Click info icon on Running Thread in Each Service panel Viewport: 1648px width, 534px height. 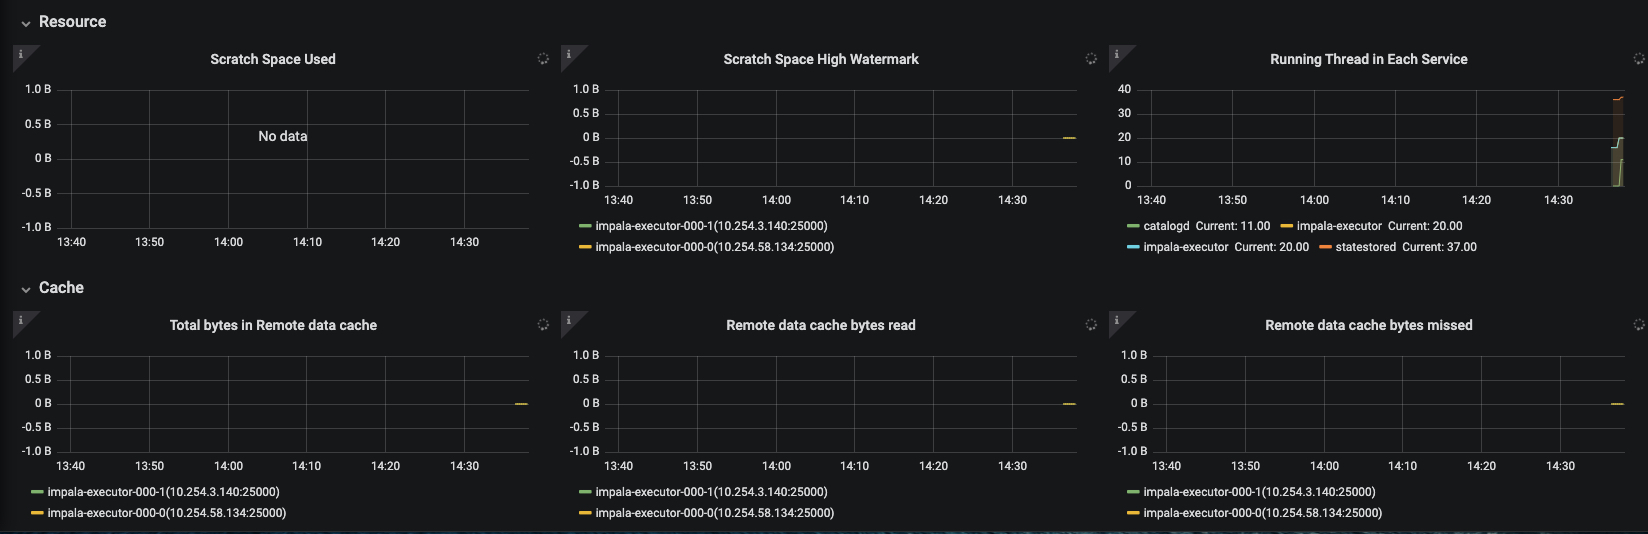pos(1117,54)
